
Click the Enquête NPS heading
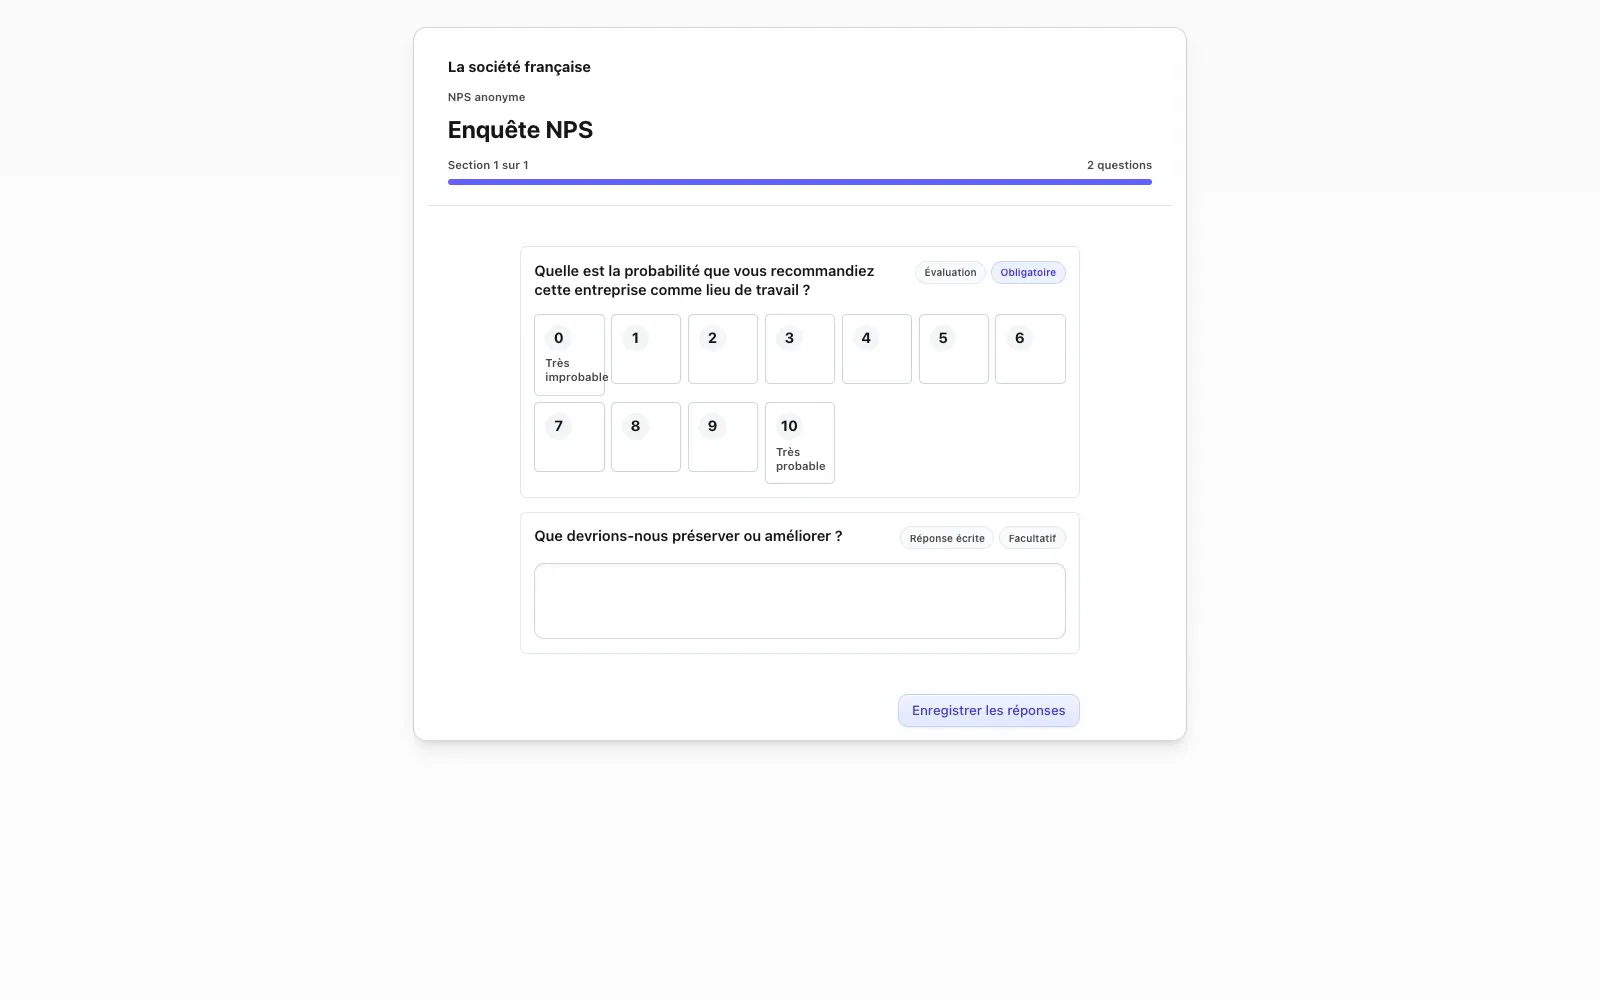coord(520,130)
